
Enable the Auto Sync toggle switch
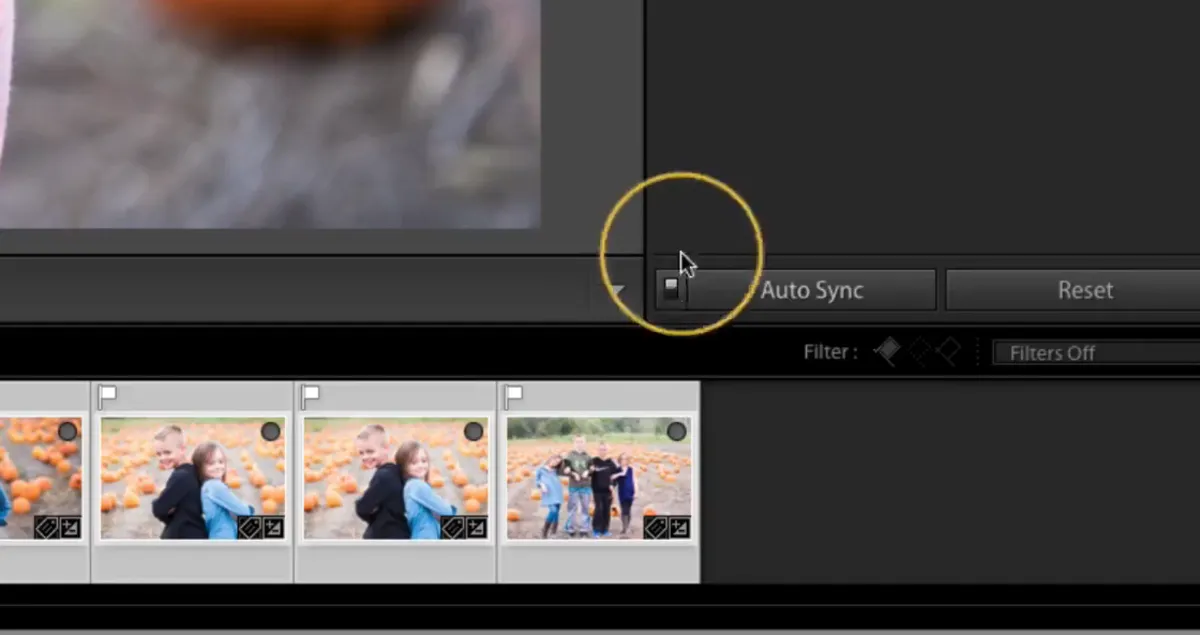(x=671, y=289)
